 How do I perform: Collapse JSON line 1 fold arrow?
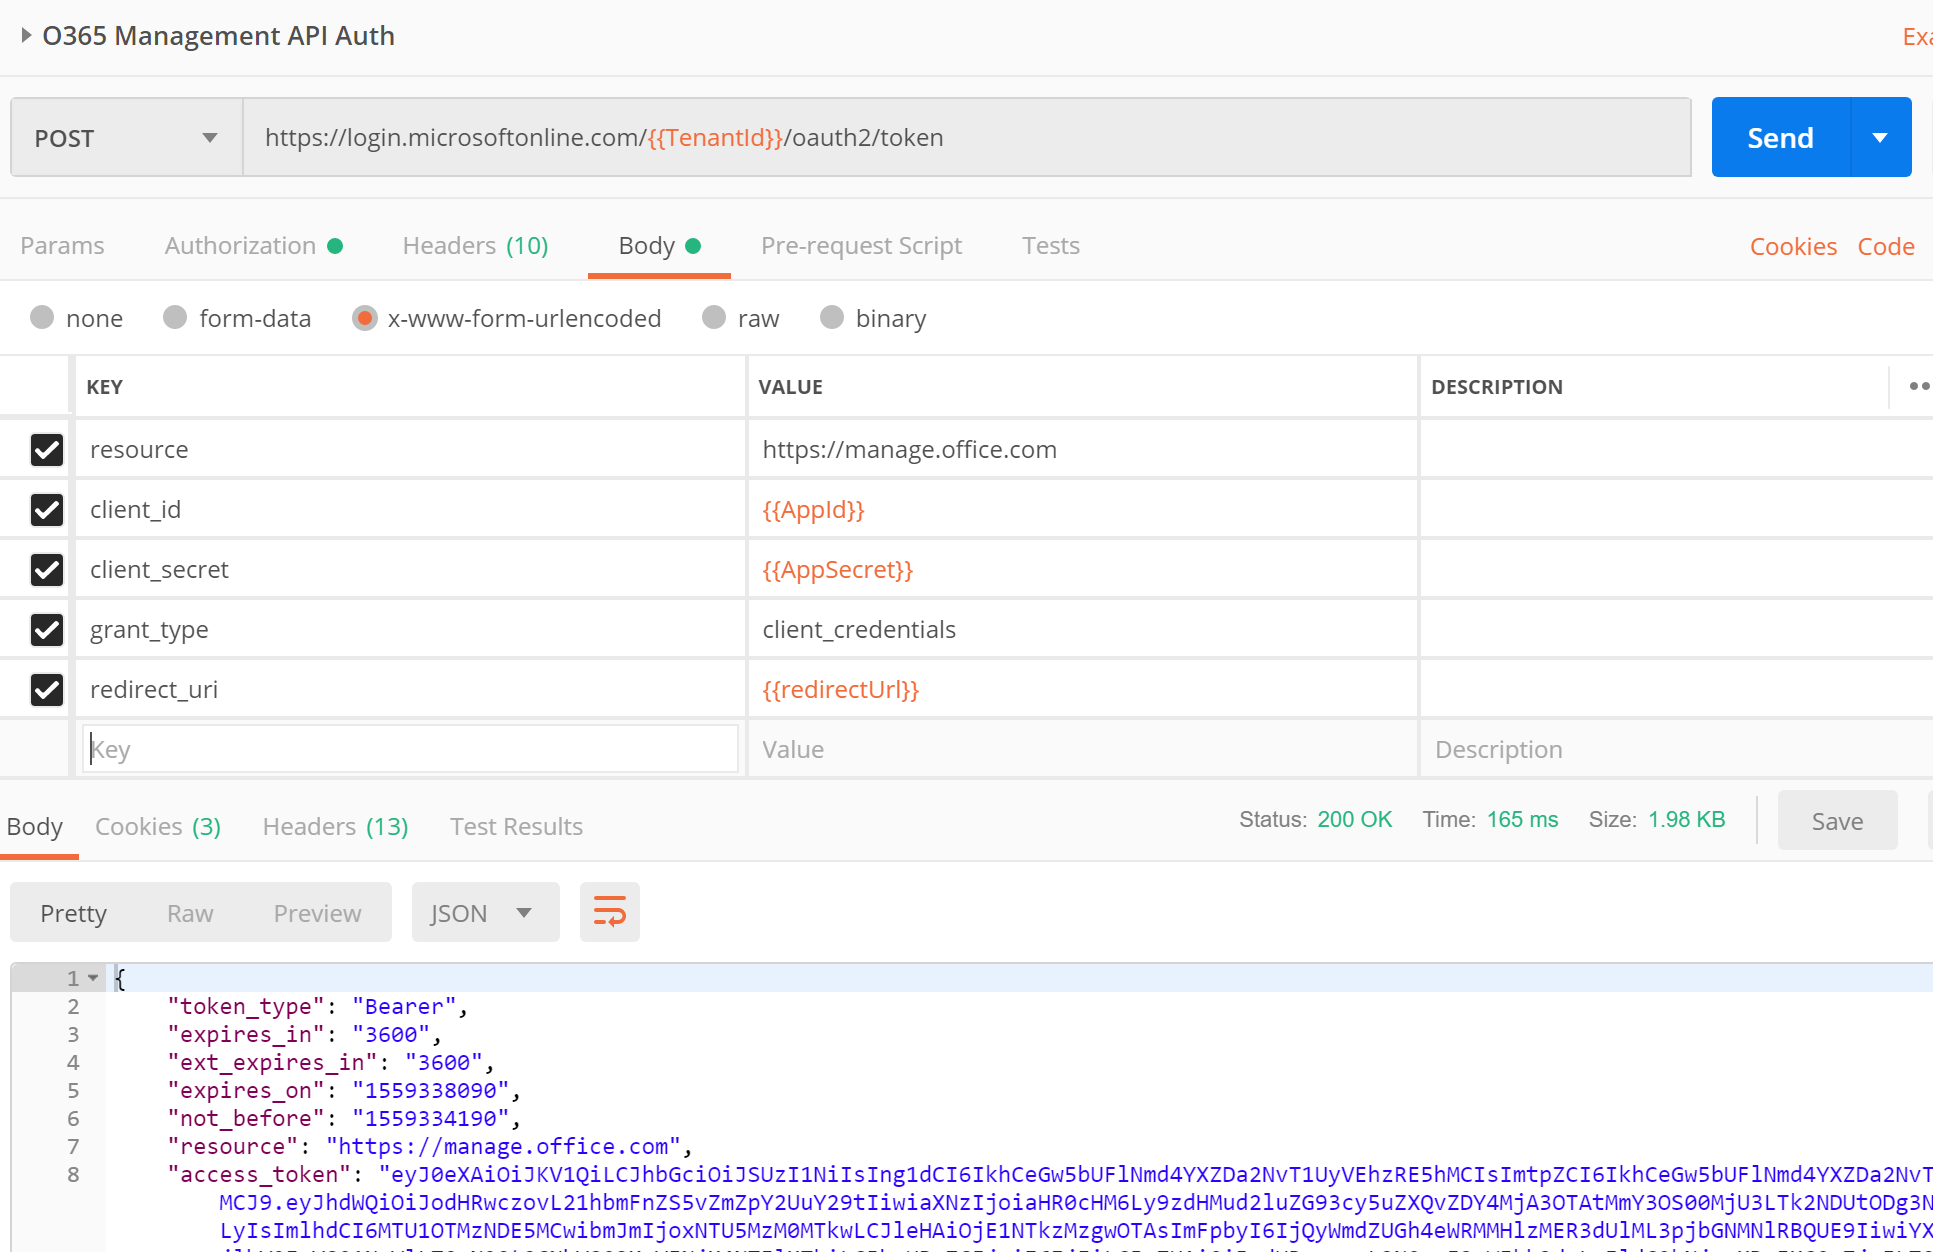click(93, 978)
